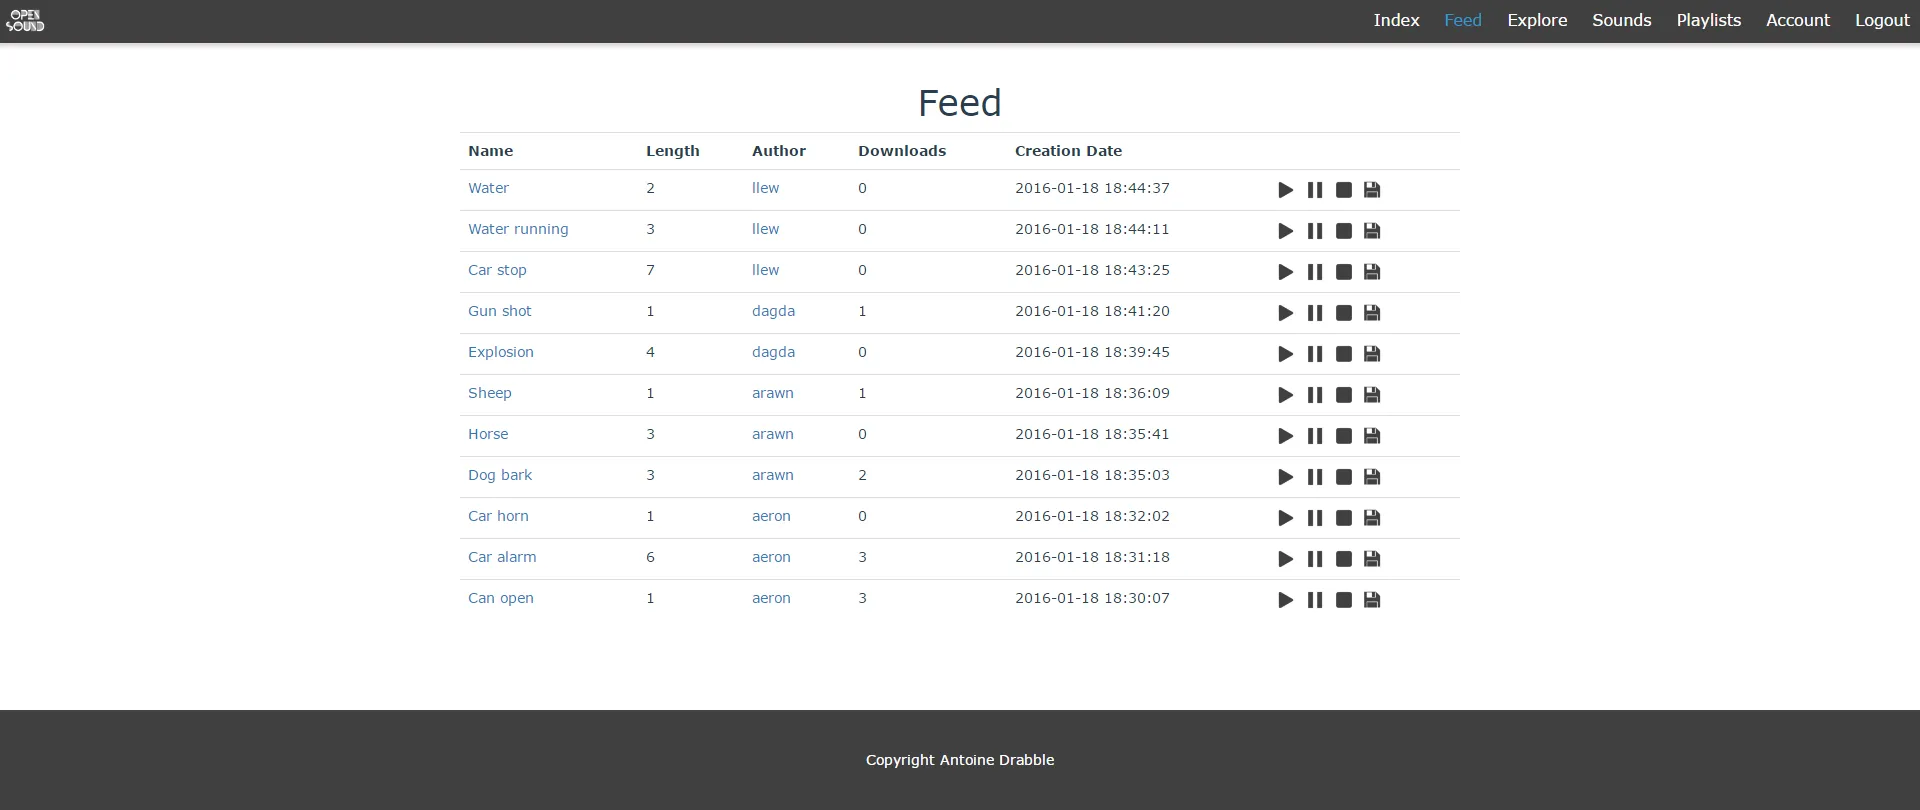
Task: Open the Dog bark sound link
Action: pyautogui.click(x=500, y=475)
